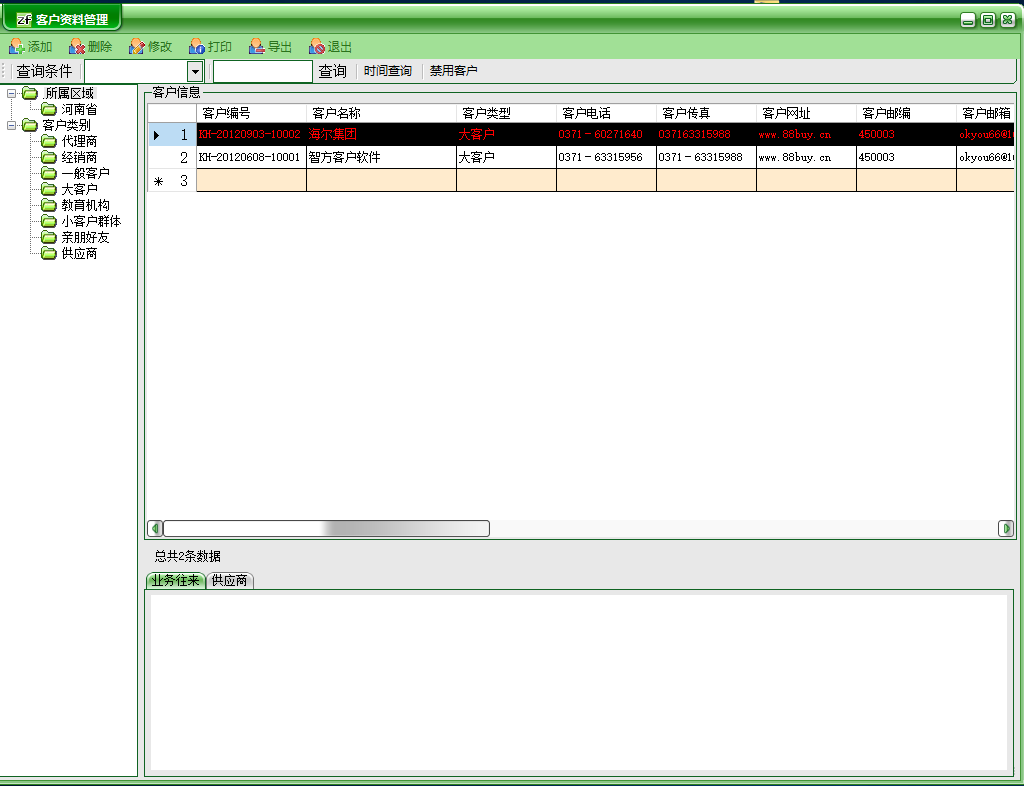Collapse the 客户类别 tree node
This screenshot has width=1024, height=786.
tap(12, 125)
